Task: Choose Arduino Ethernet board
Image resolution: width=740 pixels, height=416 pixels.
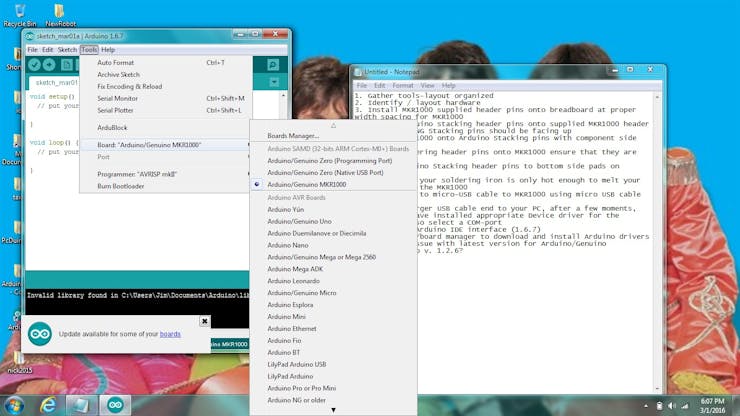Action: click(333, 329)
